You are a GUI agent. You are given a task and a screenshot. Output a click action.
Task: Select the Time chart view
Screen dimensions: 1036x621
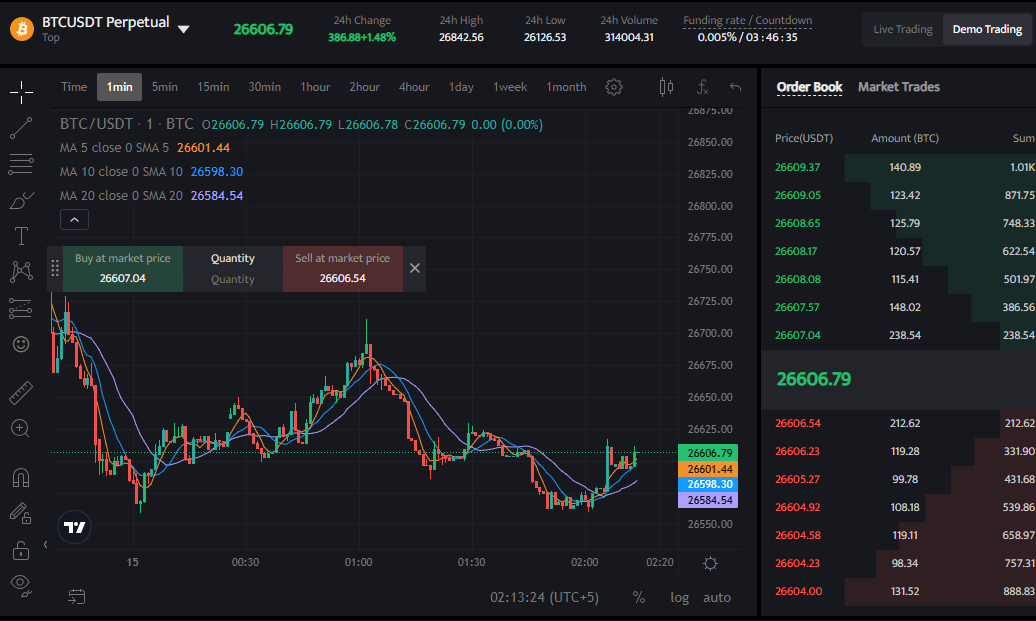tap(74, 87)
